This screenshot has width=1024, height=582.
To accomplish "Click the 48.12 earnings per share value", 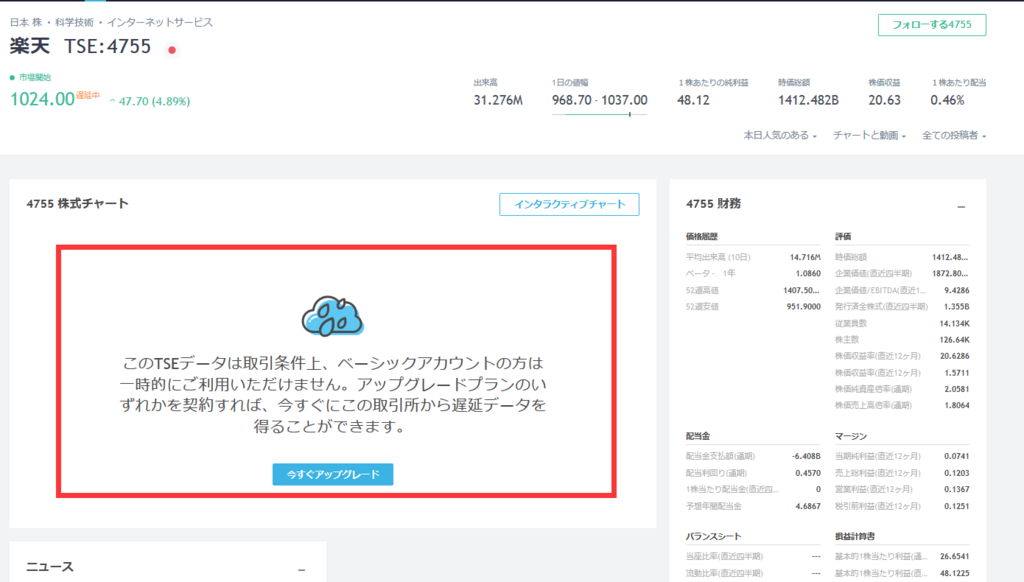I will [x=694, y=100].
